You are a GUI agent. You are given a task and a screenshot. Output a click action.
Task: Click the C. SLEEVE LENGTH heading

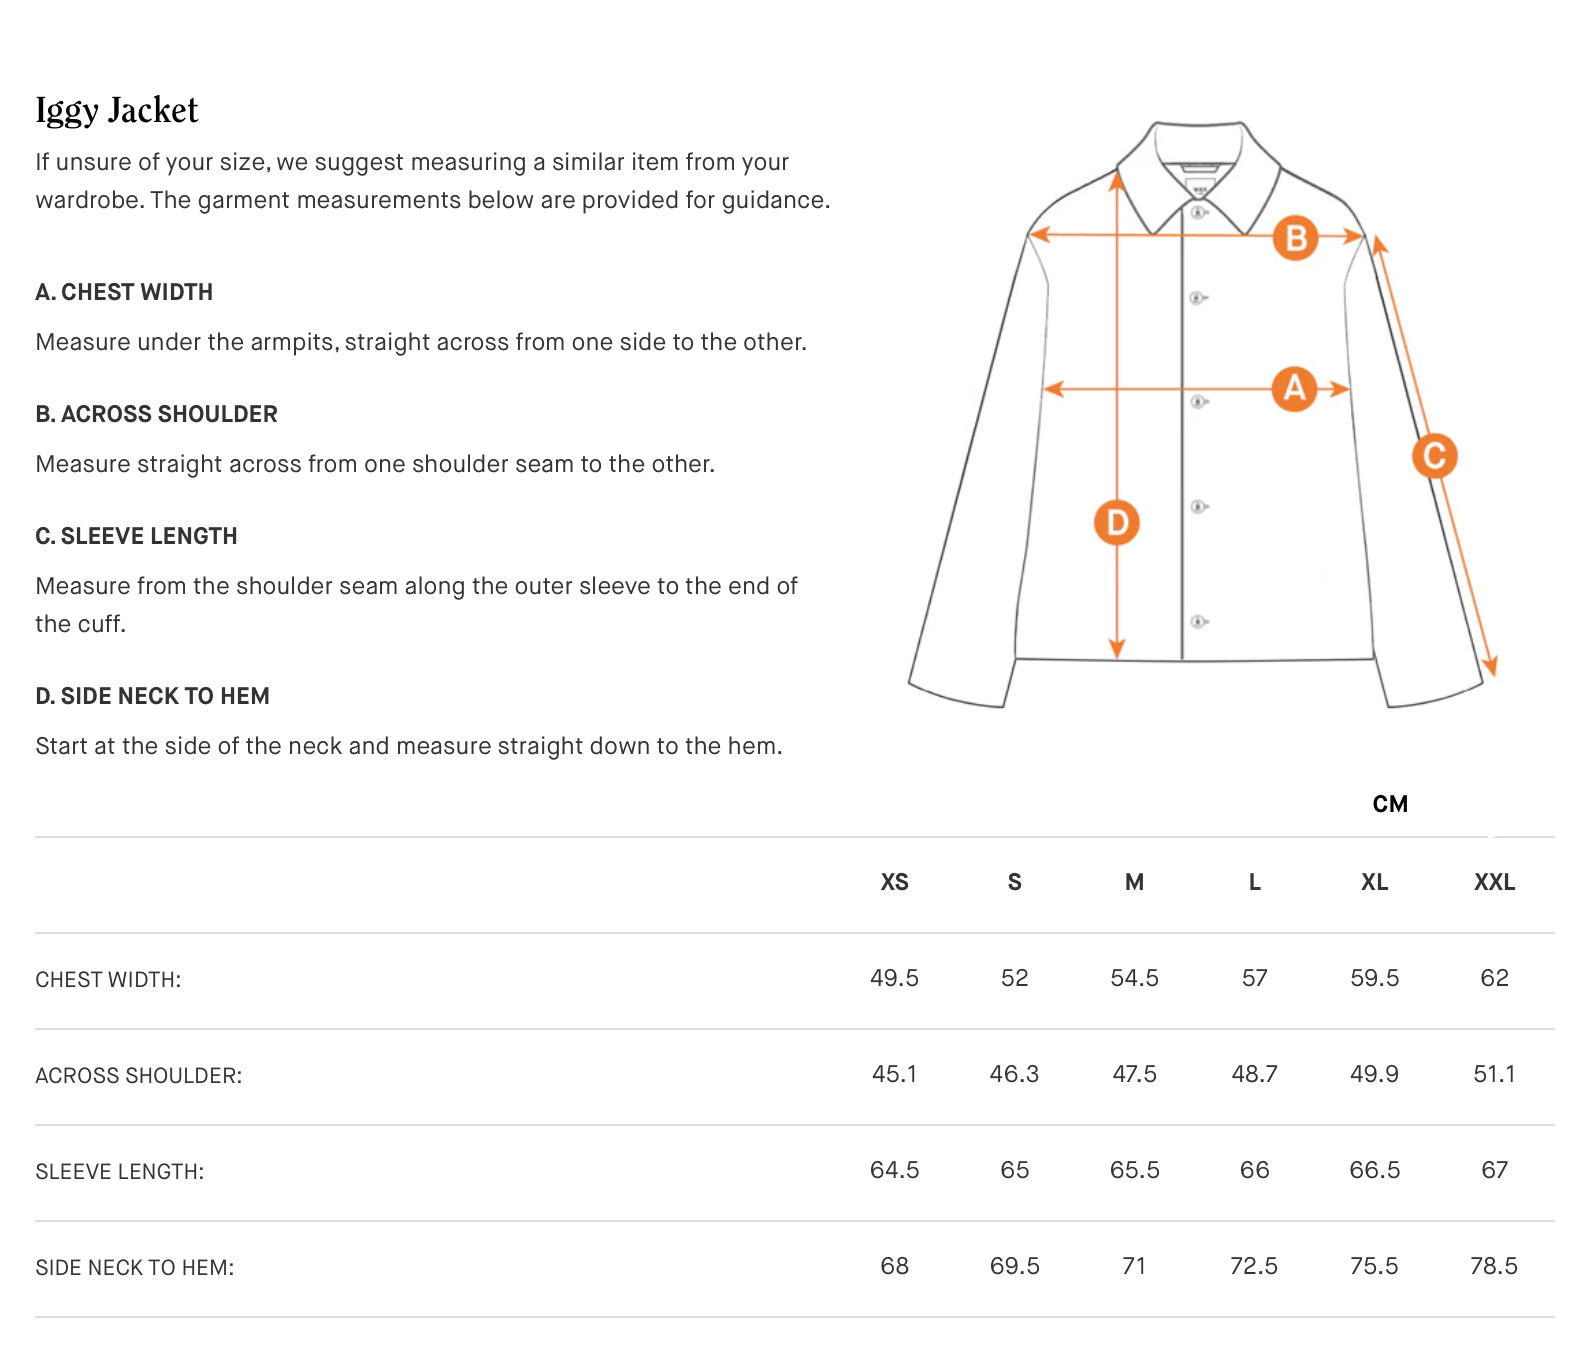point(136,536)
